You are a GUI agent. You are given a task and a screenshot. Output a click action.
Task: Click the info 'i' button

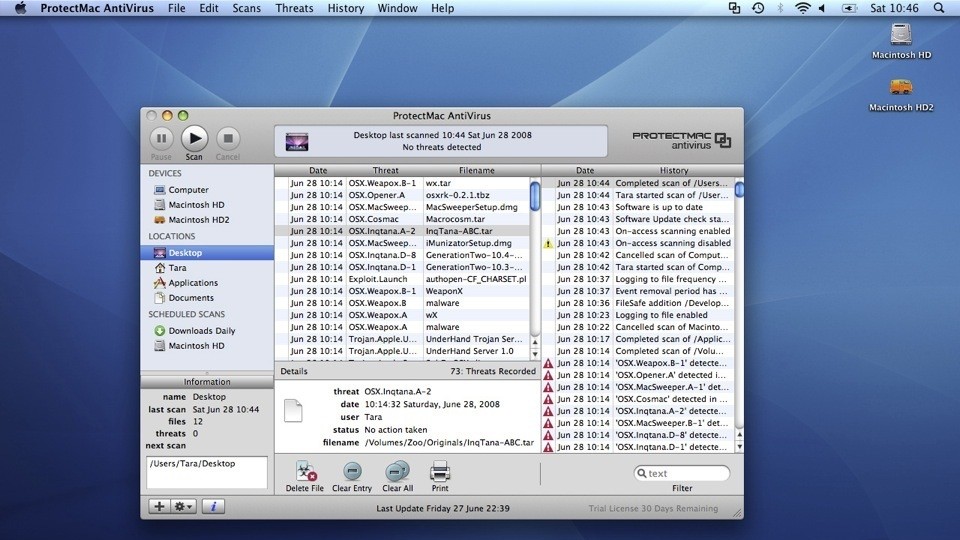tap(213, 506)
